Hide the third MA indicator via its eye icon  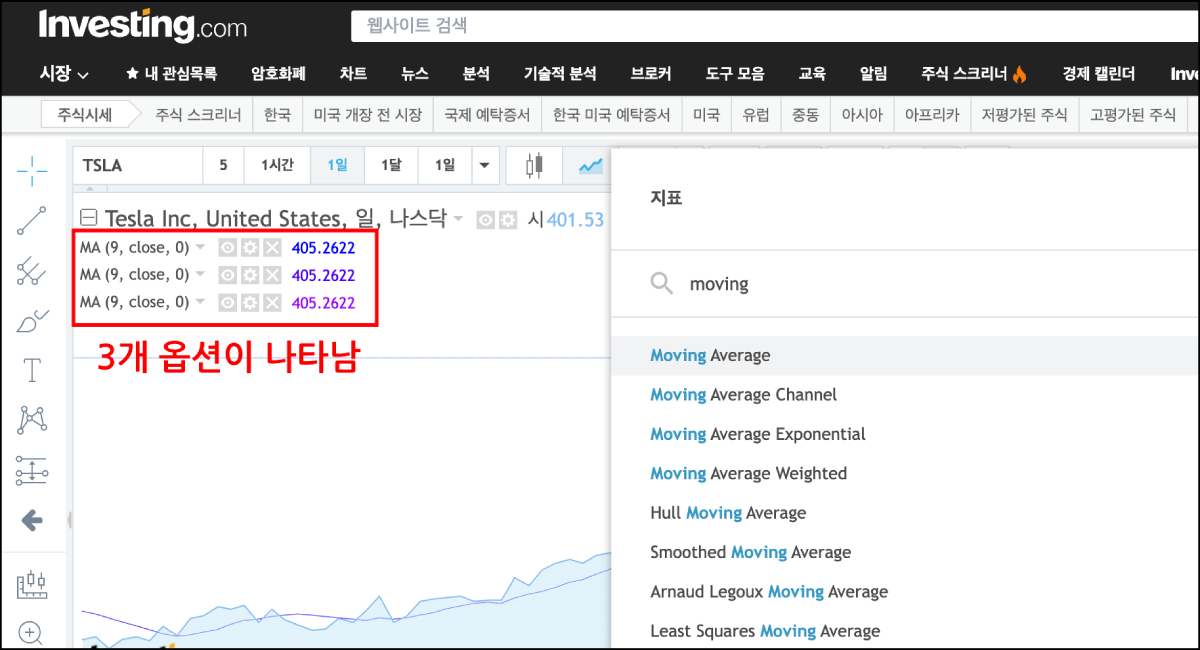(227, 301)
